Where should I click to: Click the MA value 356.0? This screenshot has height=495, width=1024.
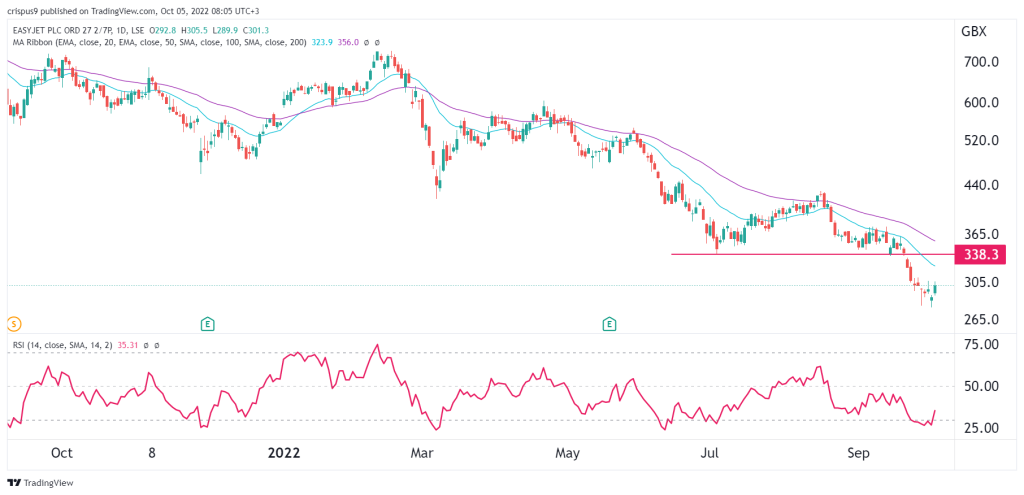347,42
